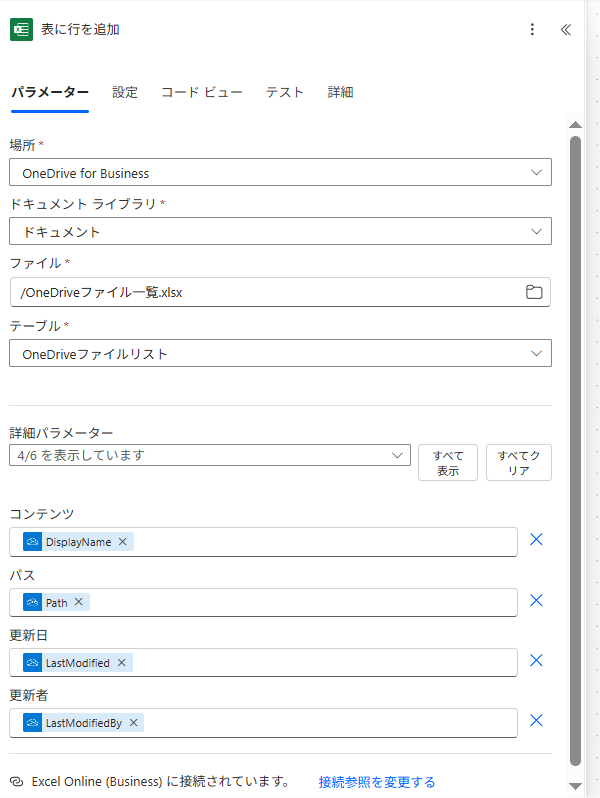Click inside the パス input field
Viewport: 600px width, 798px height.
[x=263, y=603]
